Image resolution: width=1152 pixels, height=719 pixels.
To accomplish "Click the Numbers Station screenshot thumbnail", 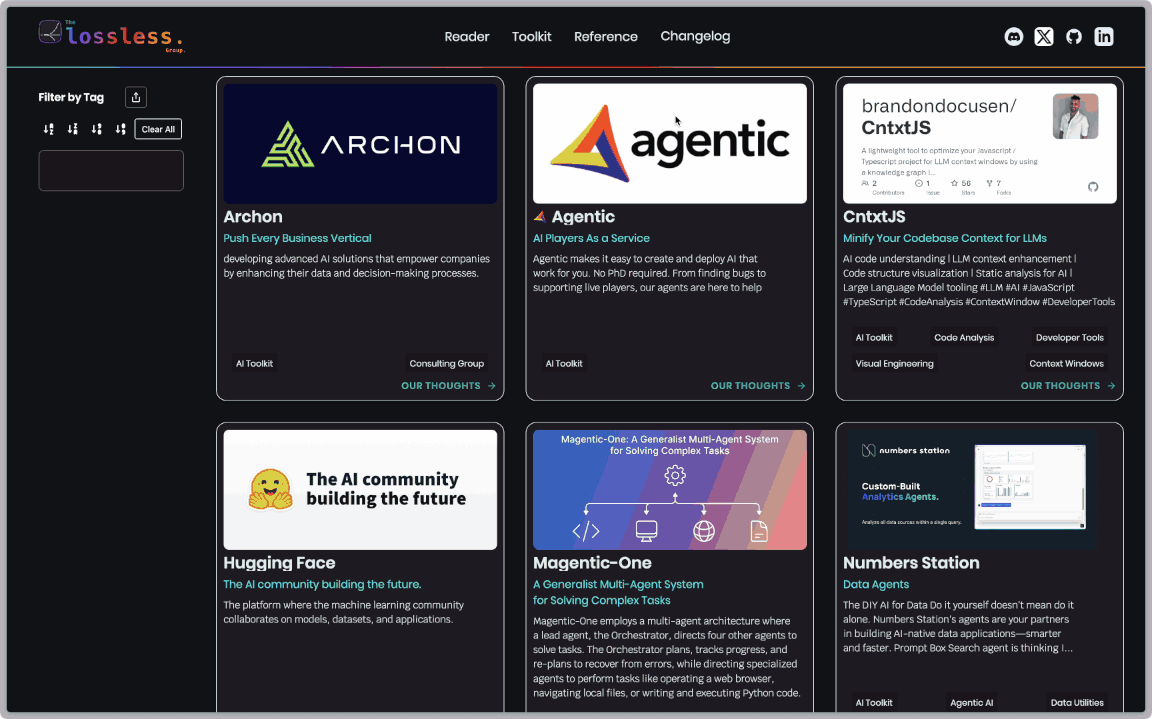I will coord(979,490).
